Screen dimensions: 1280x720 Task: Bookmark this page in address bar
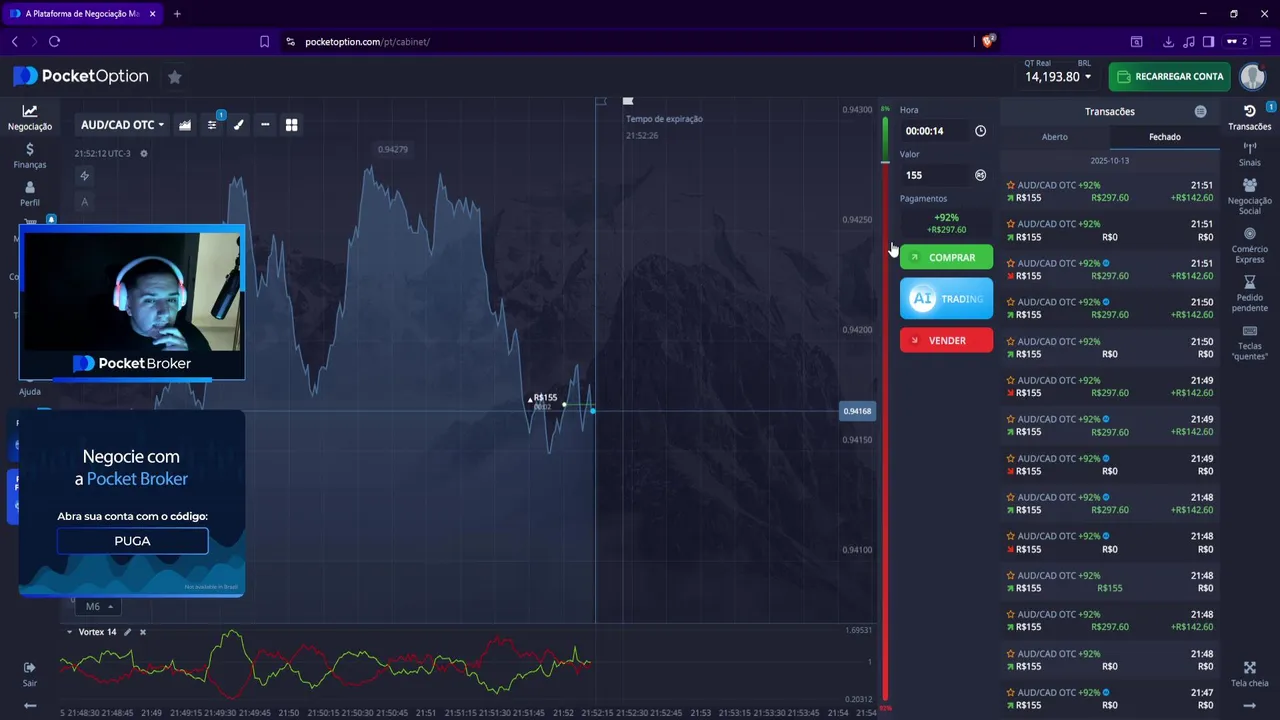[x=264, y=42]
